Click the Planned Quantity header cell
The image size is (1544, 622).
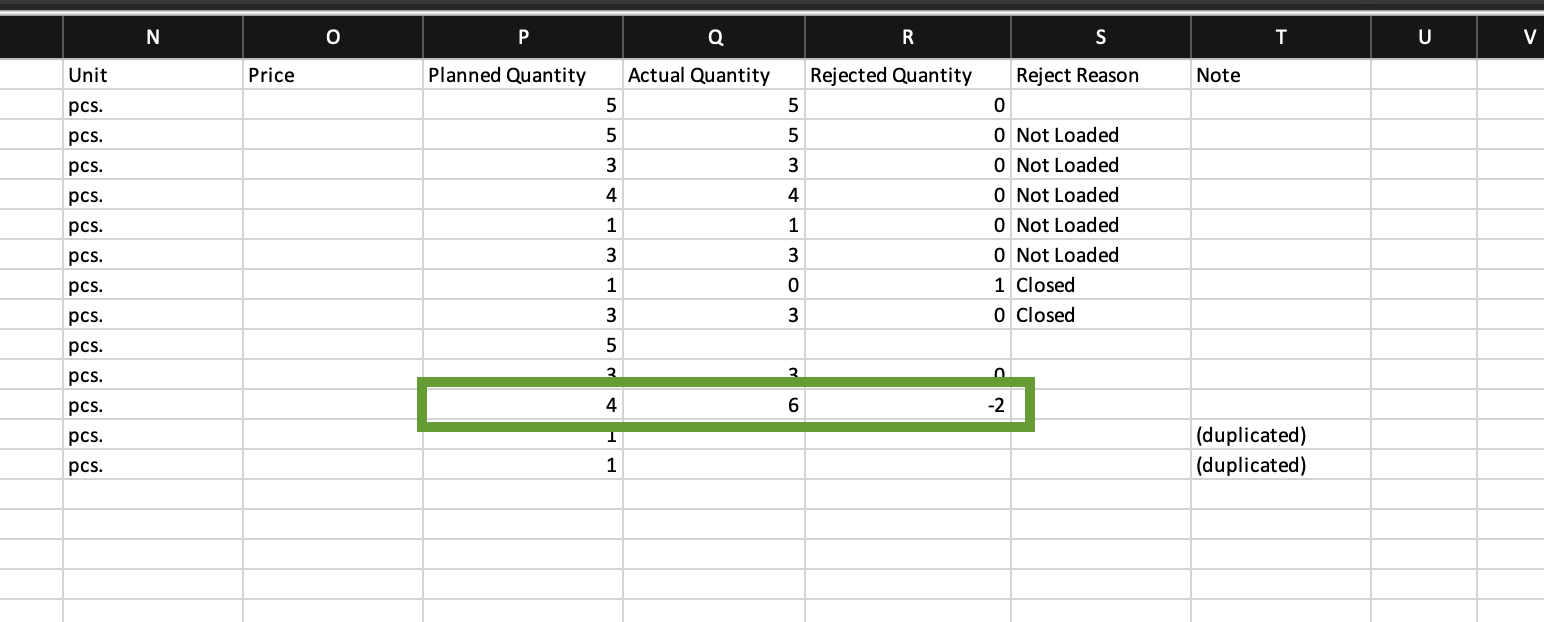pyautogui.click(x=523, y=75)
